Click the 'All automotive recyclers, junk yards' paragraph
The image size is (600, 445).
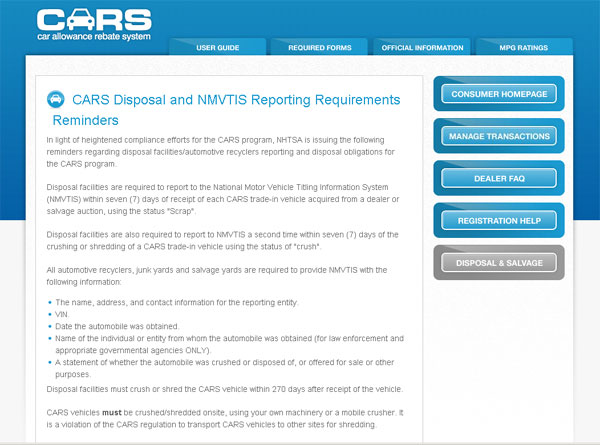click(217, 276)
